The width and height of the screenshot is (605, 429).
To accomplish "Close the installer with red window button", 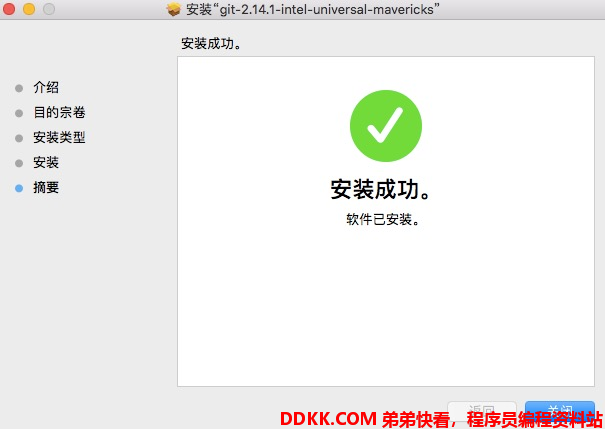I will [x=9, y=9].
